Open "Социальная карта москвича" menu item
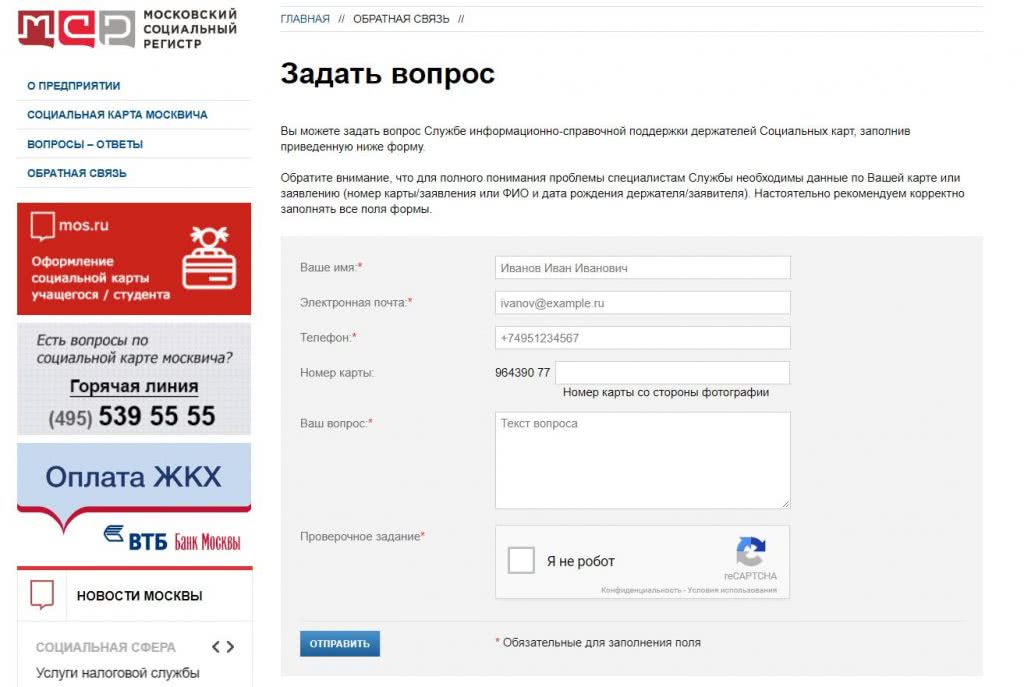Viewport: 1024px width, 687px height. coord(117,115)
